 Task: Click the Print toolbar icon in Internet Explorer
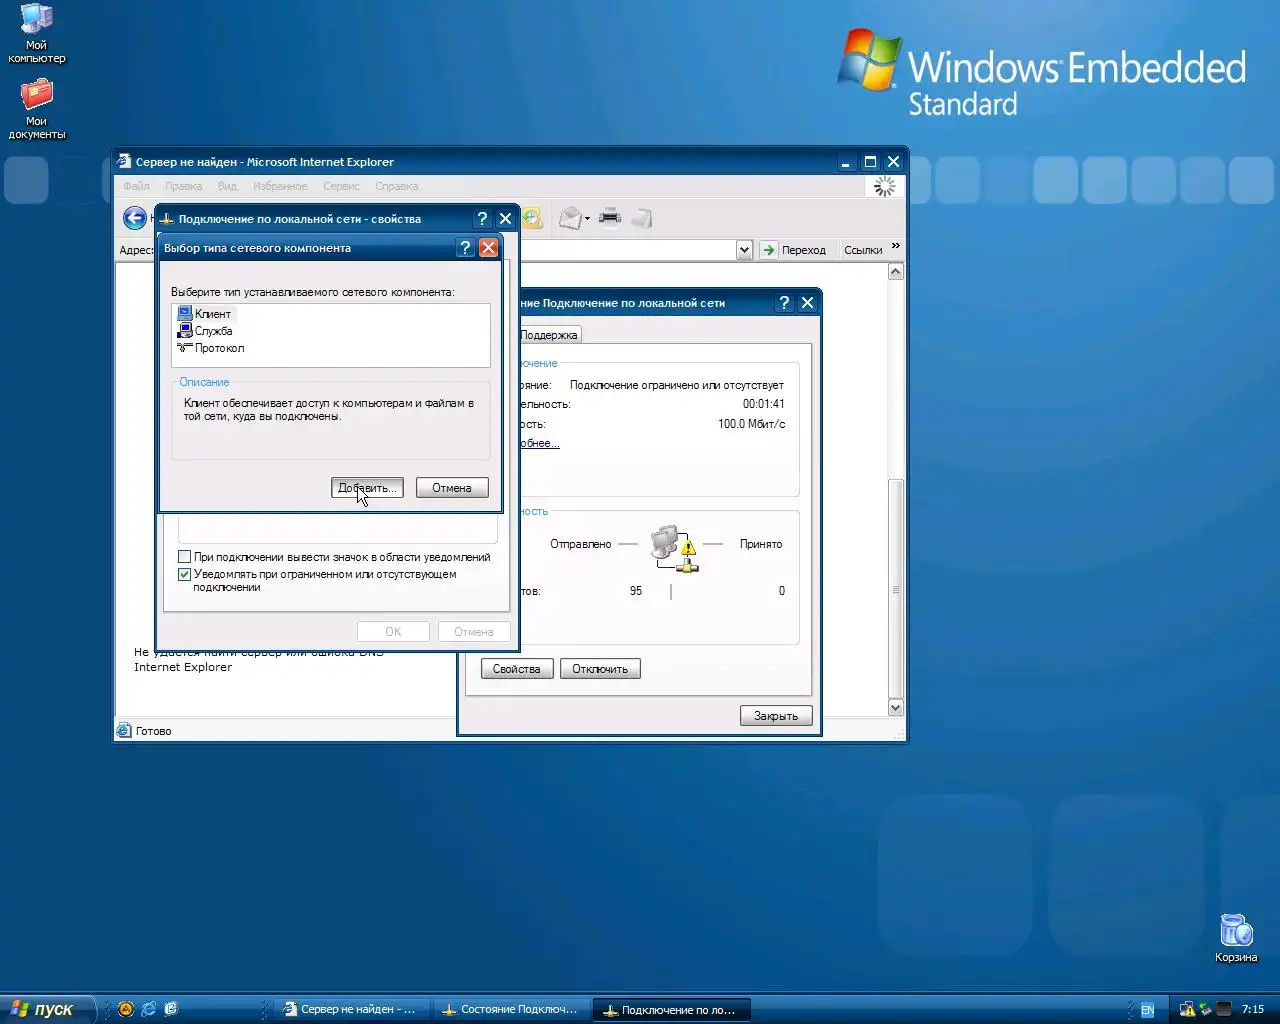[x=610, y=217]
